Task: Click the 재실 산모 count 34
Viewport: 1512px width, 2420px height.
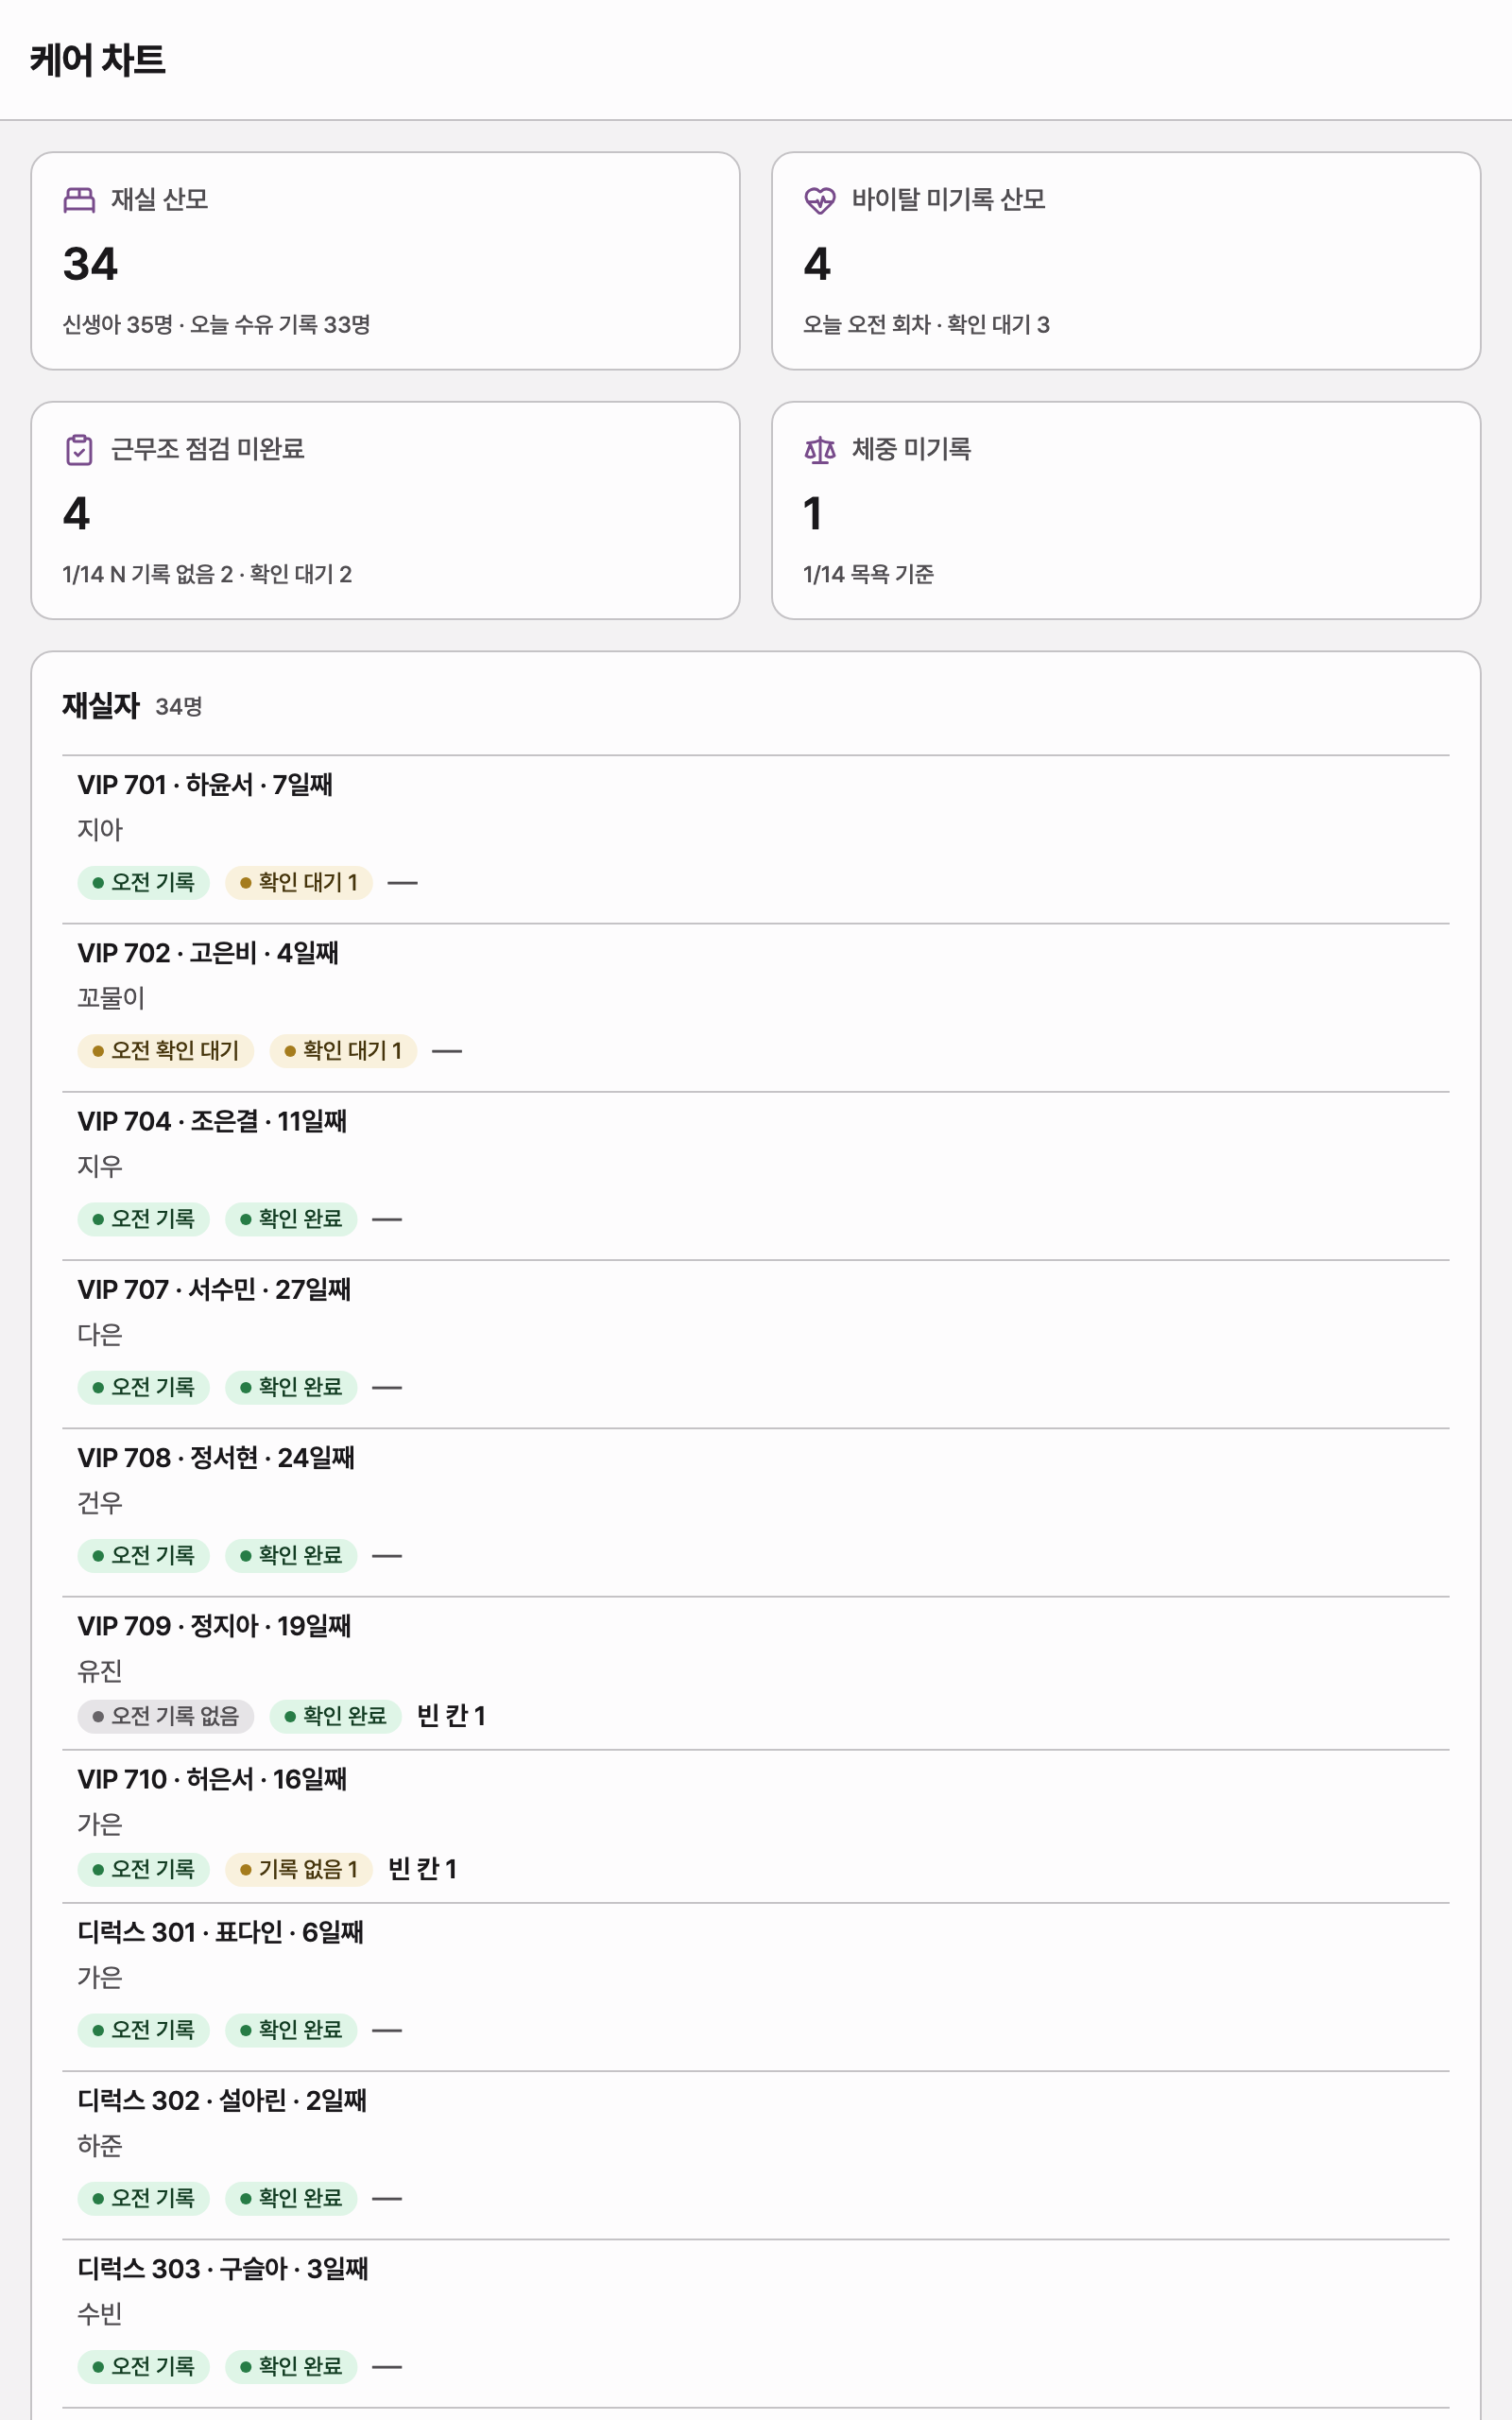Action: click(x=90, y=264)
